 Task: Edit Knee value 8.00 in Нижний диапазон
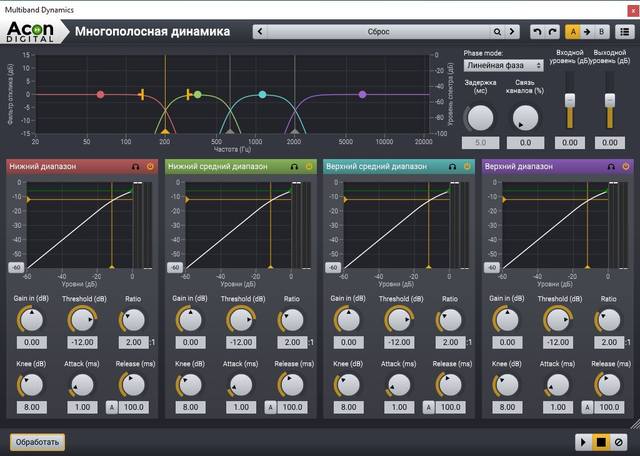(32, 407)
